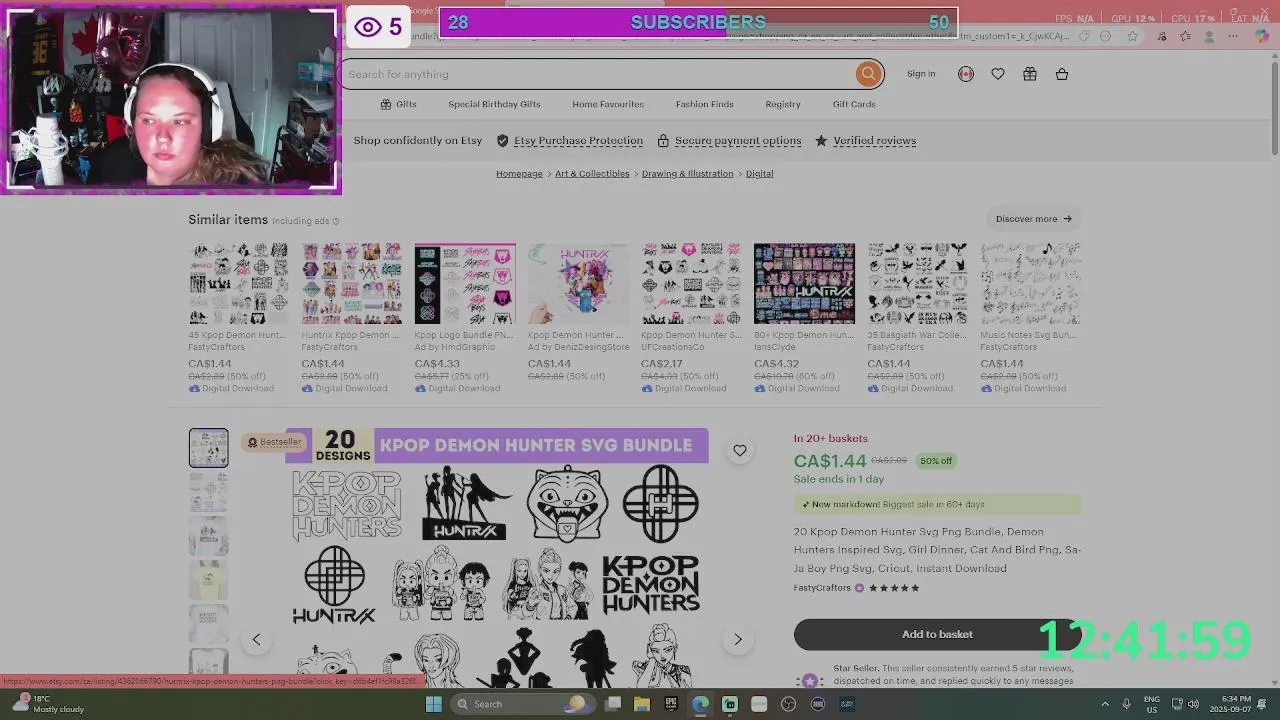Viewport: 1280px width, 720px height.
Task: Click the Star Seller badge icon
Action: pyautogui.click(x=810, y=680)
